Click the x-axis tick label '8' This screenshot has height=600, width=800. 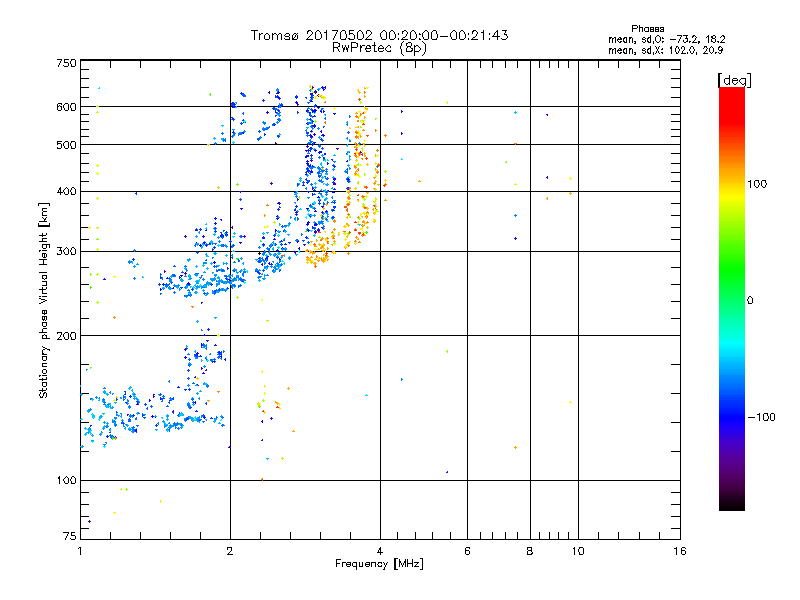point(530,551)
